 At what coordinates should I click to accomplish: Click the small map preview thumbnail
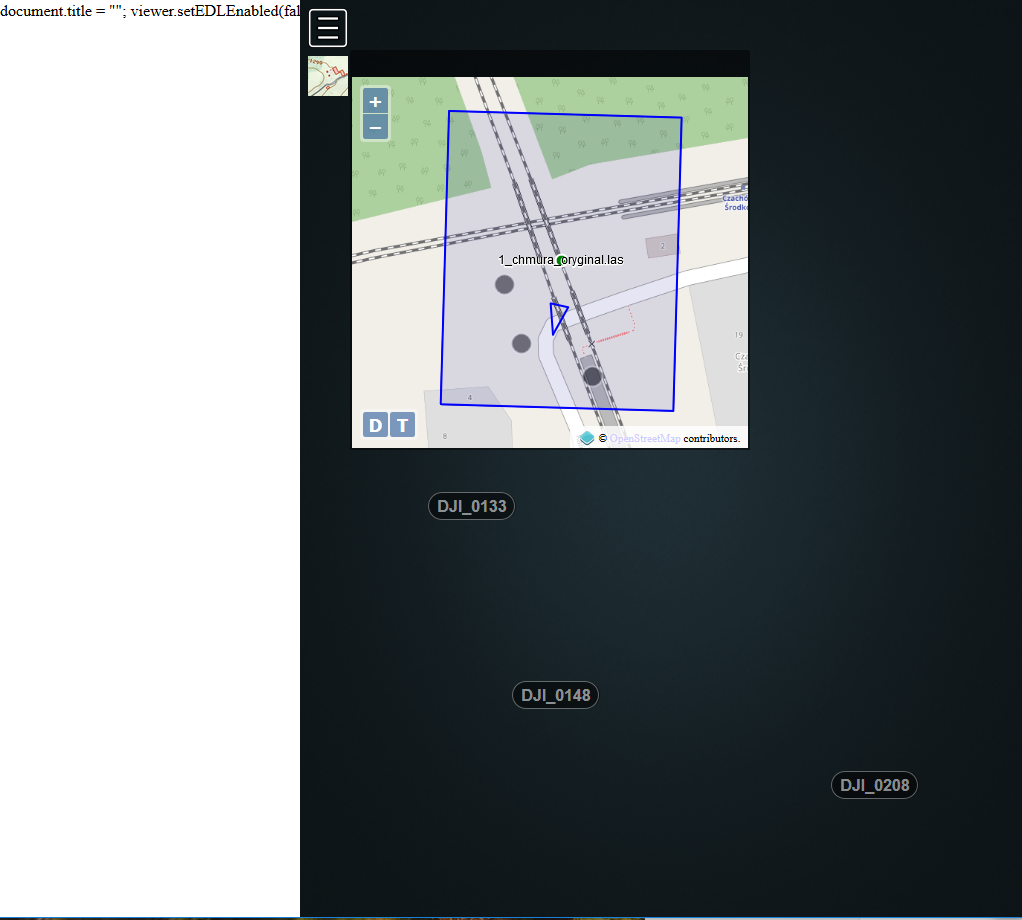(327, 75)
